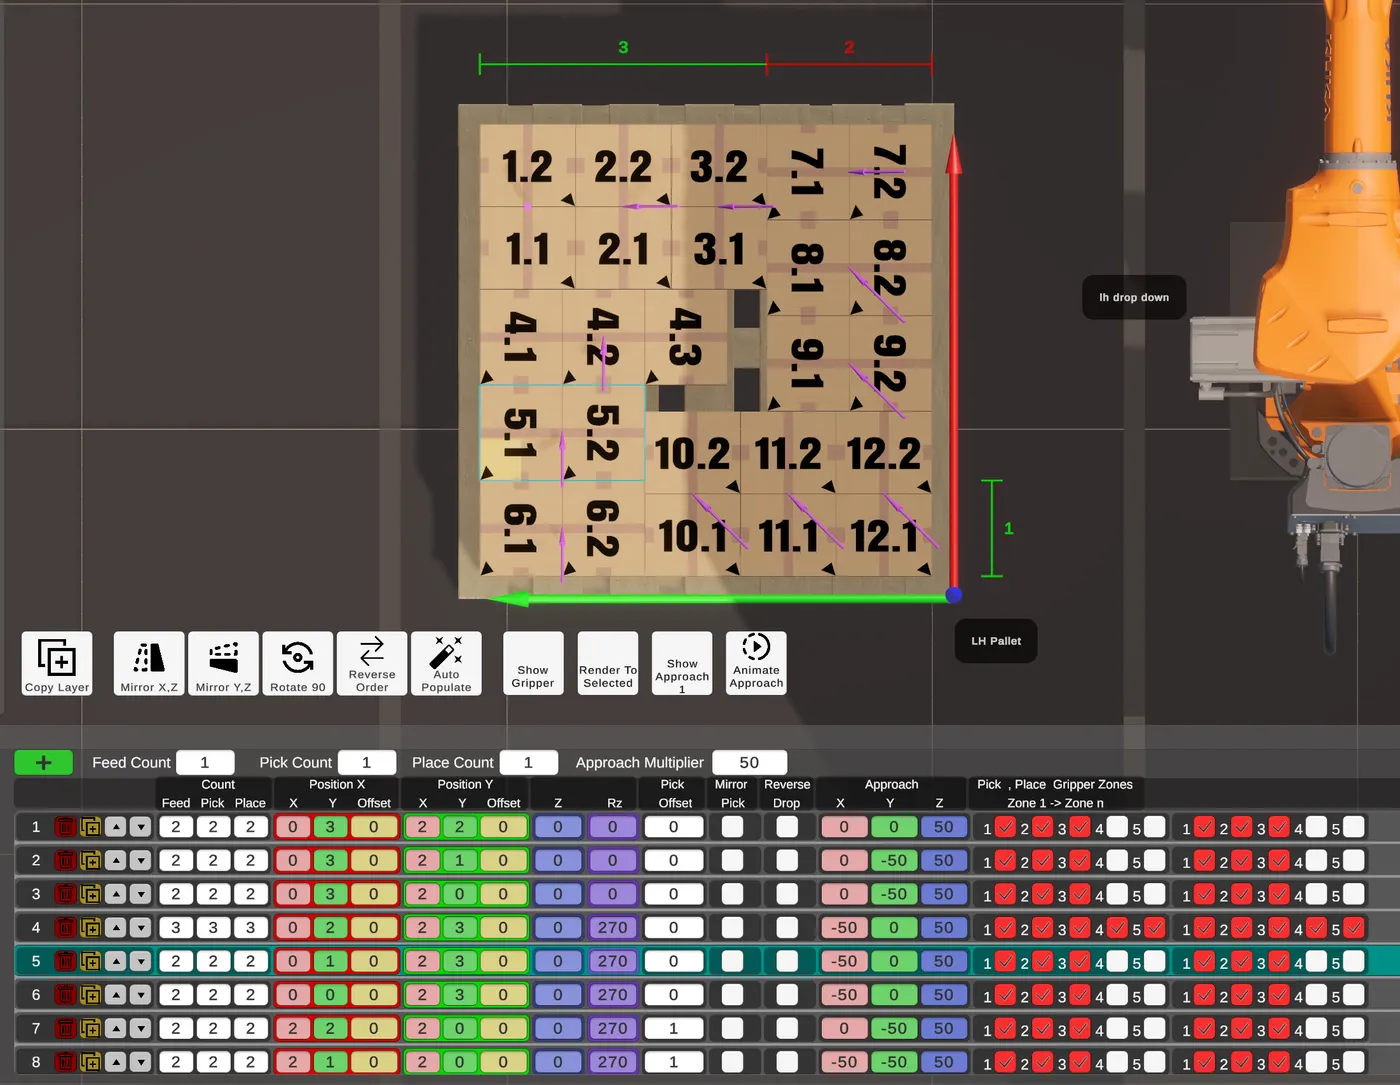Select box 9.1 on the pallet
The width and height of the screenshot is (1400, 1085).
[807, 364]
